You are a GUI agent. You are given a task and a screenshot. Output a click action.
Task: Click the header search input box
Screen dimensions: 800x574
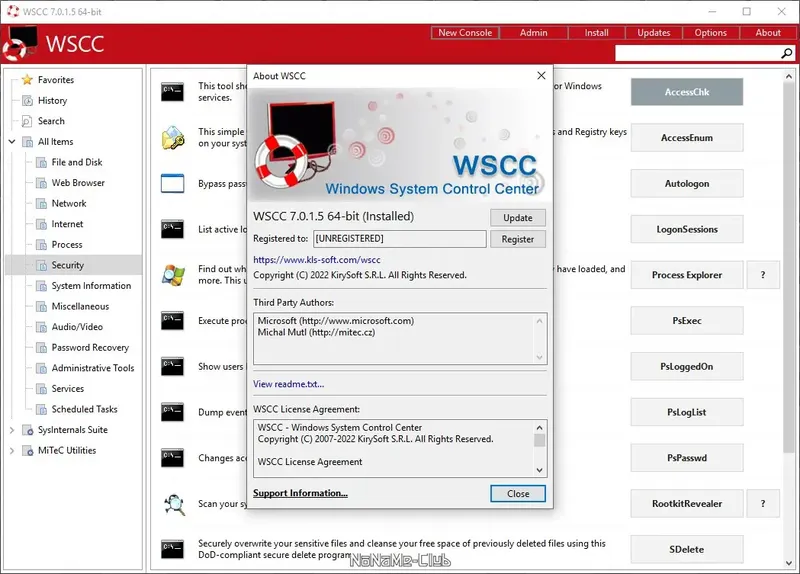click(x=697, y=53)
